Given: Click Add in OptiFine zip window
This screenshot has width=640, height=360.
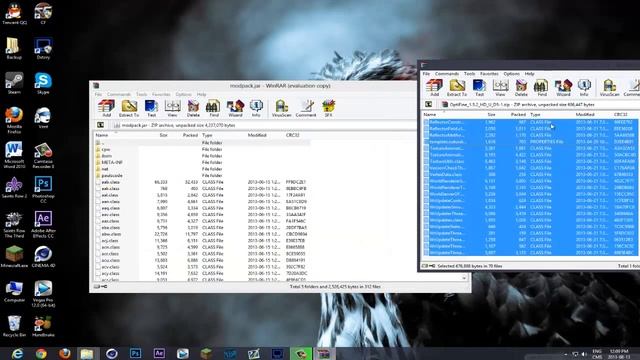Looking at the screenshot, I should (434, 87).
